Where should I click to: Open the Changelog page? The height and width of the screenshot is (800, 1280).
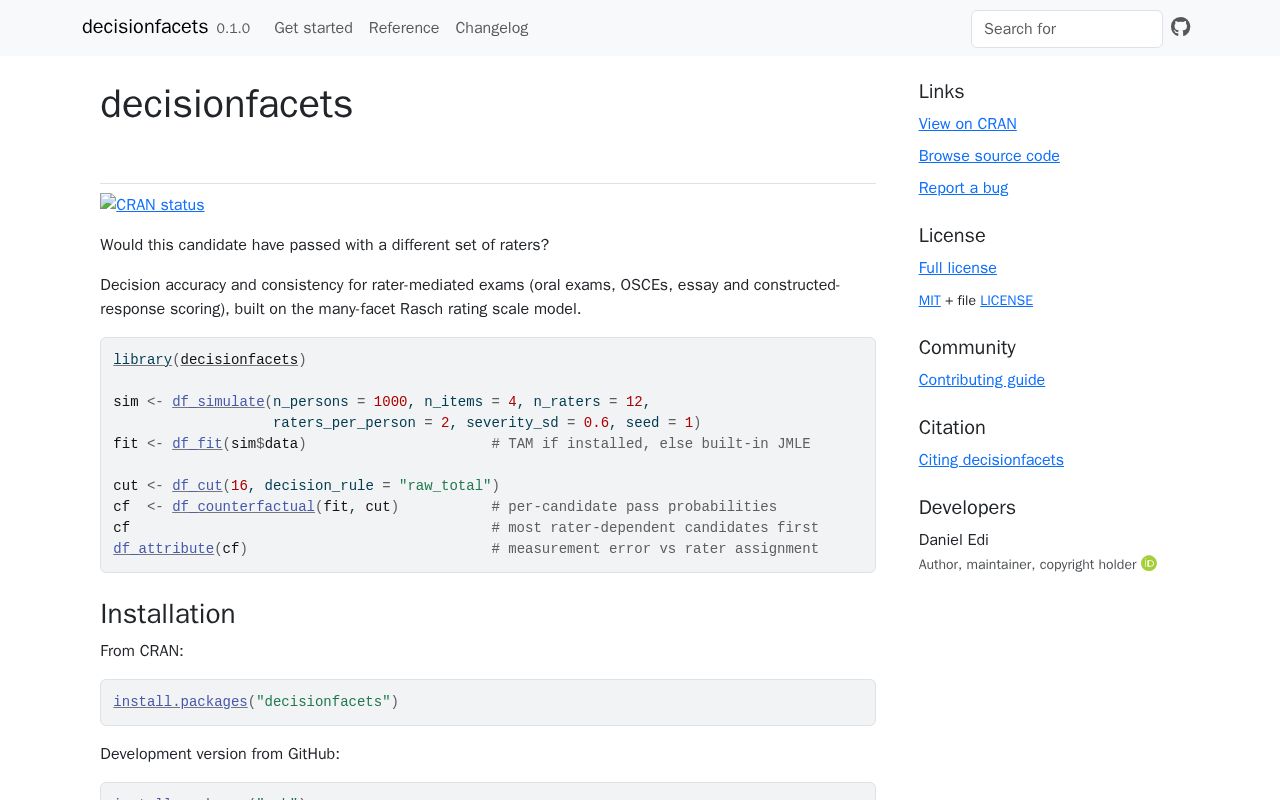point(492,28)
